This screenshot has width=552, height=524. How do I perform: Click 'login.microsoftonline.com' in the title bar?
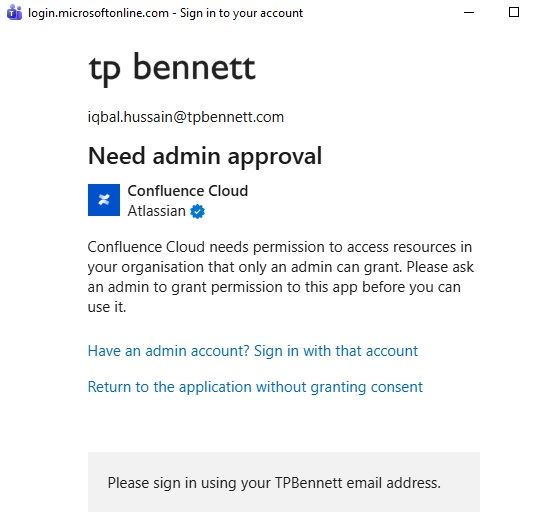[x=98, y=13]
